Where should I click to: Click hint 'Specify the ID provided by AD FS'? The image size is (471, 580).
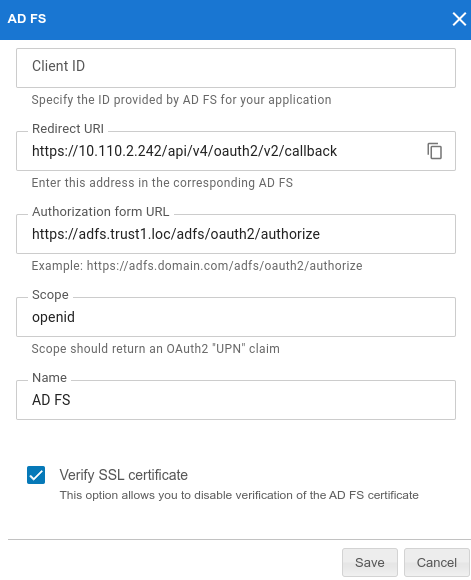(181, 100)
